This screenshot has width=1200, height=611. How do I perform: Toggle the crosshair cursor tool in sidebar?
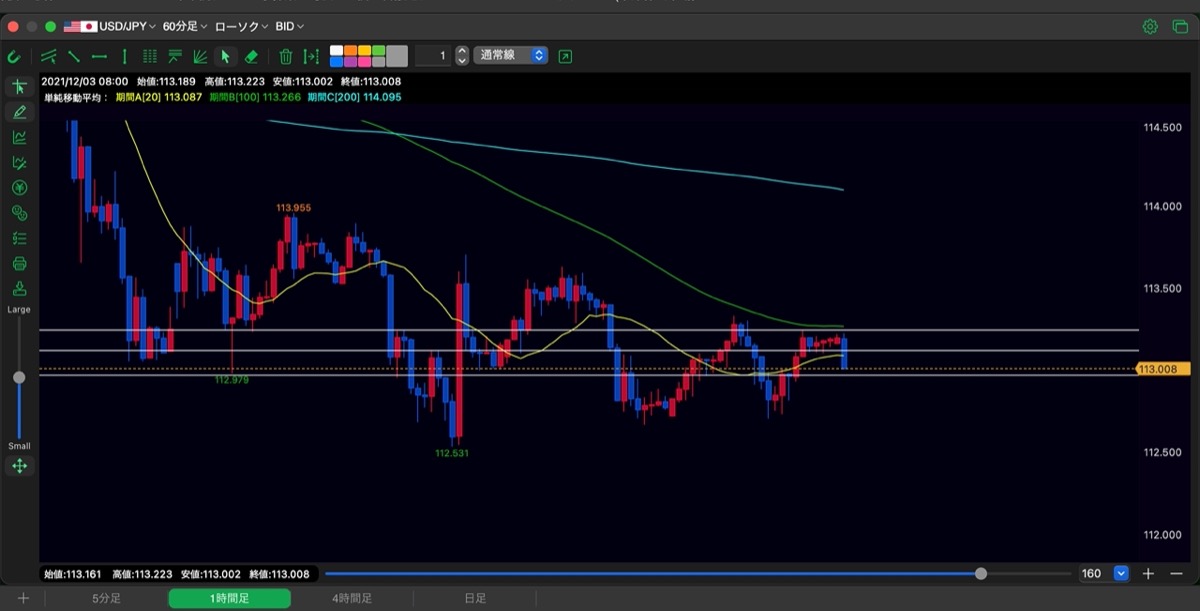tap(19, 87)
